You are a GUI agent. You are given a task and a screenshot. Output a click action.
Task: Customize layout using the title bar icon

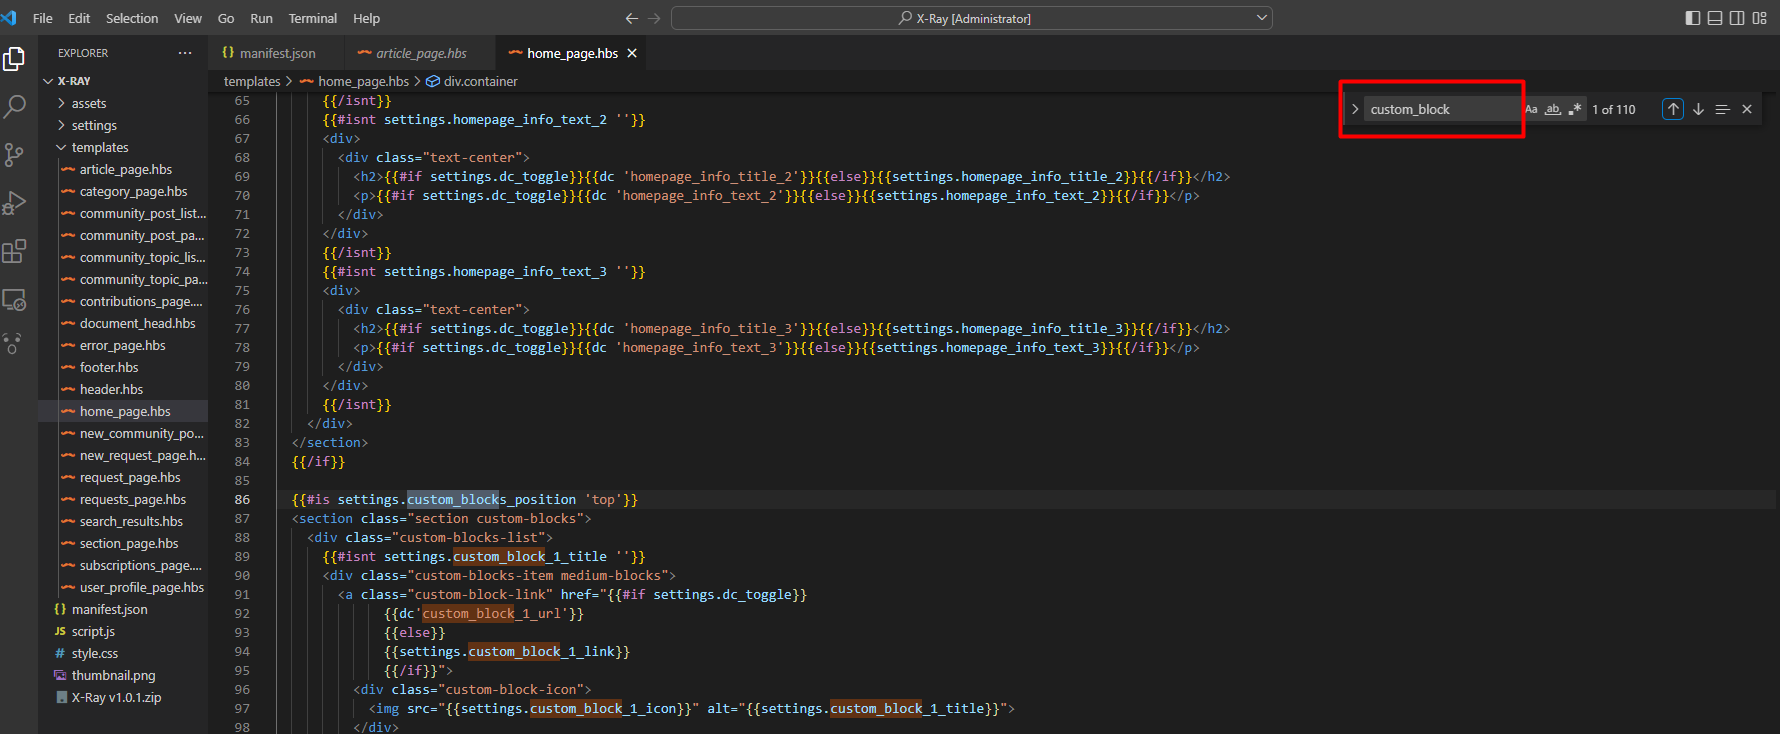click(1760, 18)
